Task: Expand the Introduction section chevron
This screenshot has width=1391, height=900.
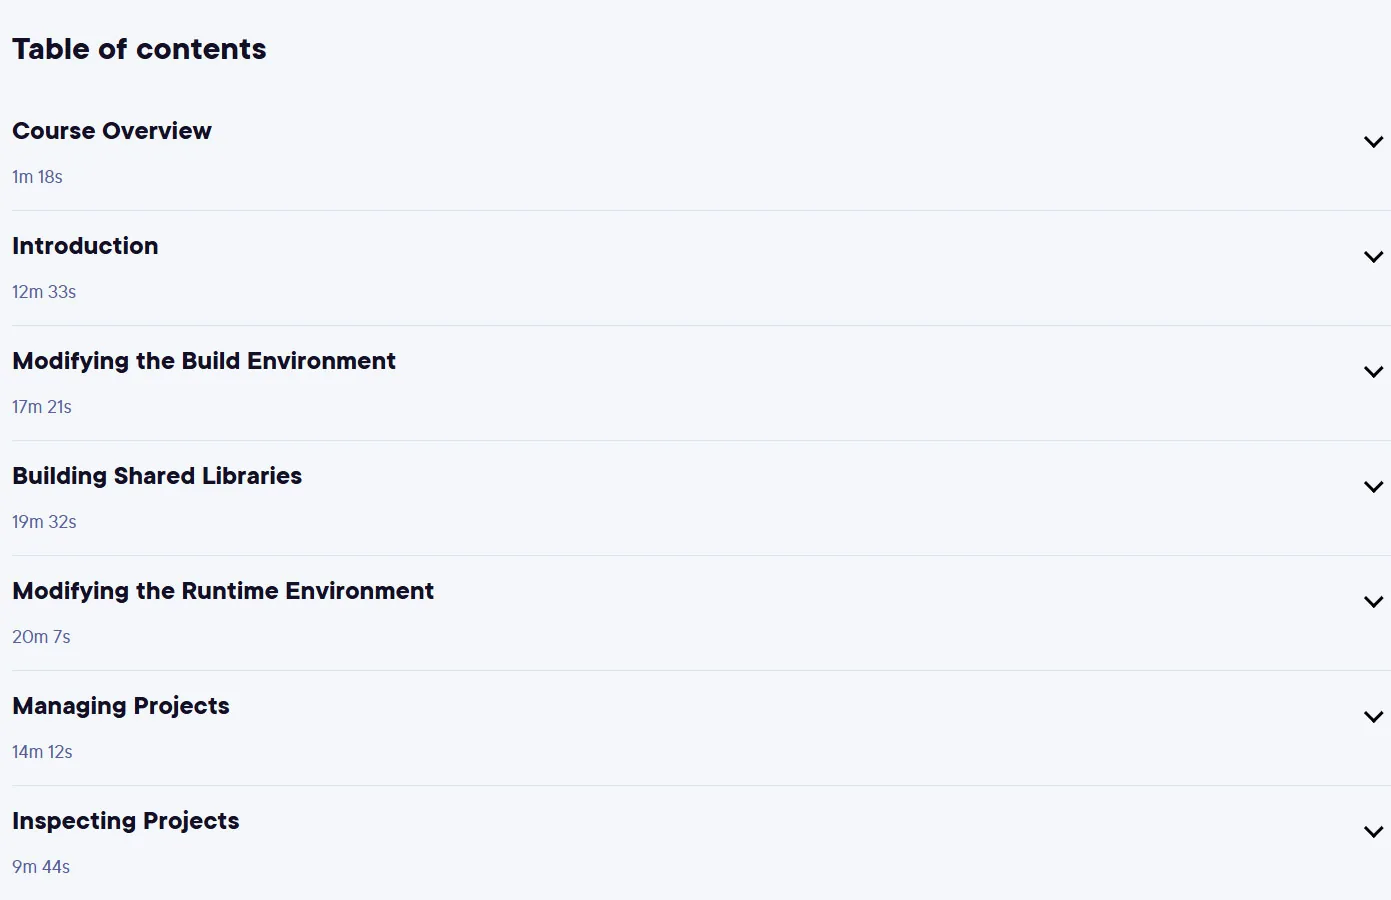Action: point(1373,257)
